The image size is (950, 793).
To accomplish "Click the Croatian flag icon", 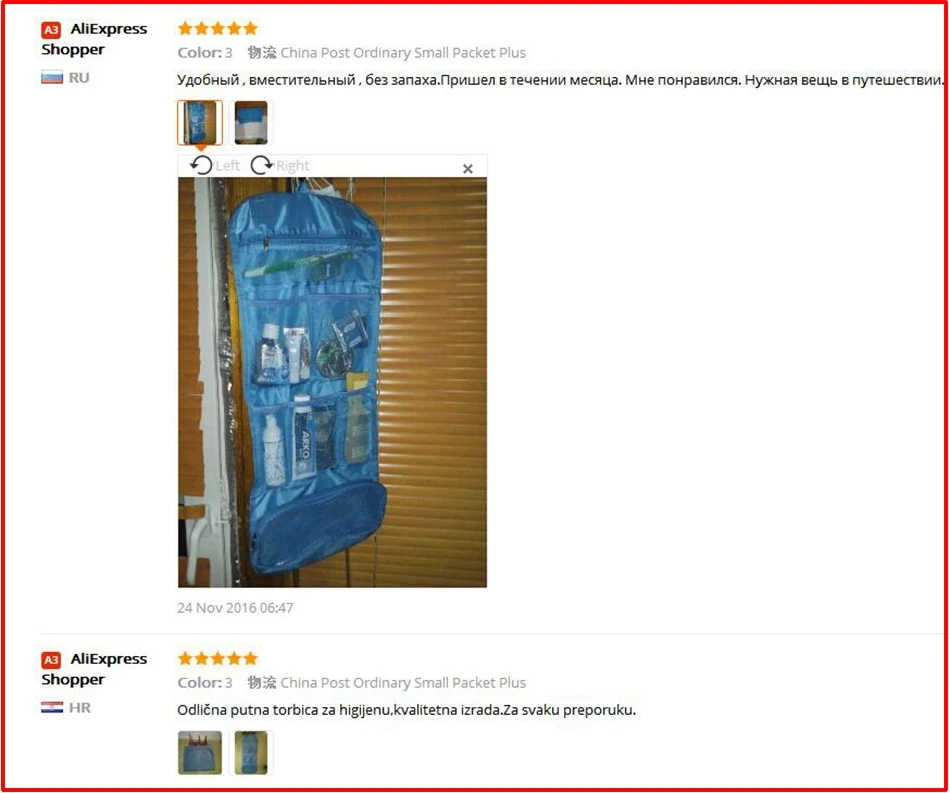I will [x=52, y=708].
